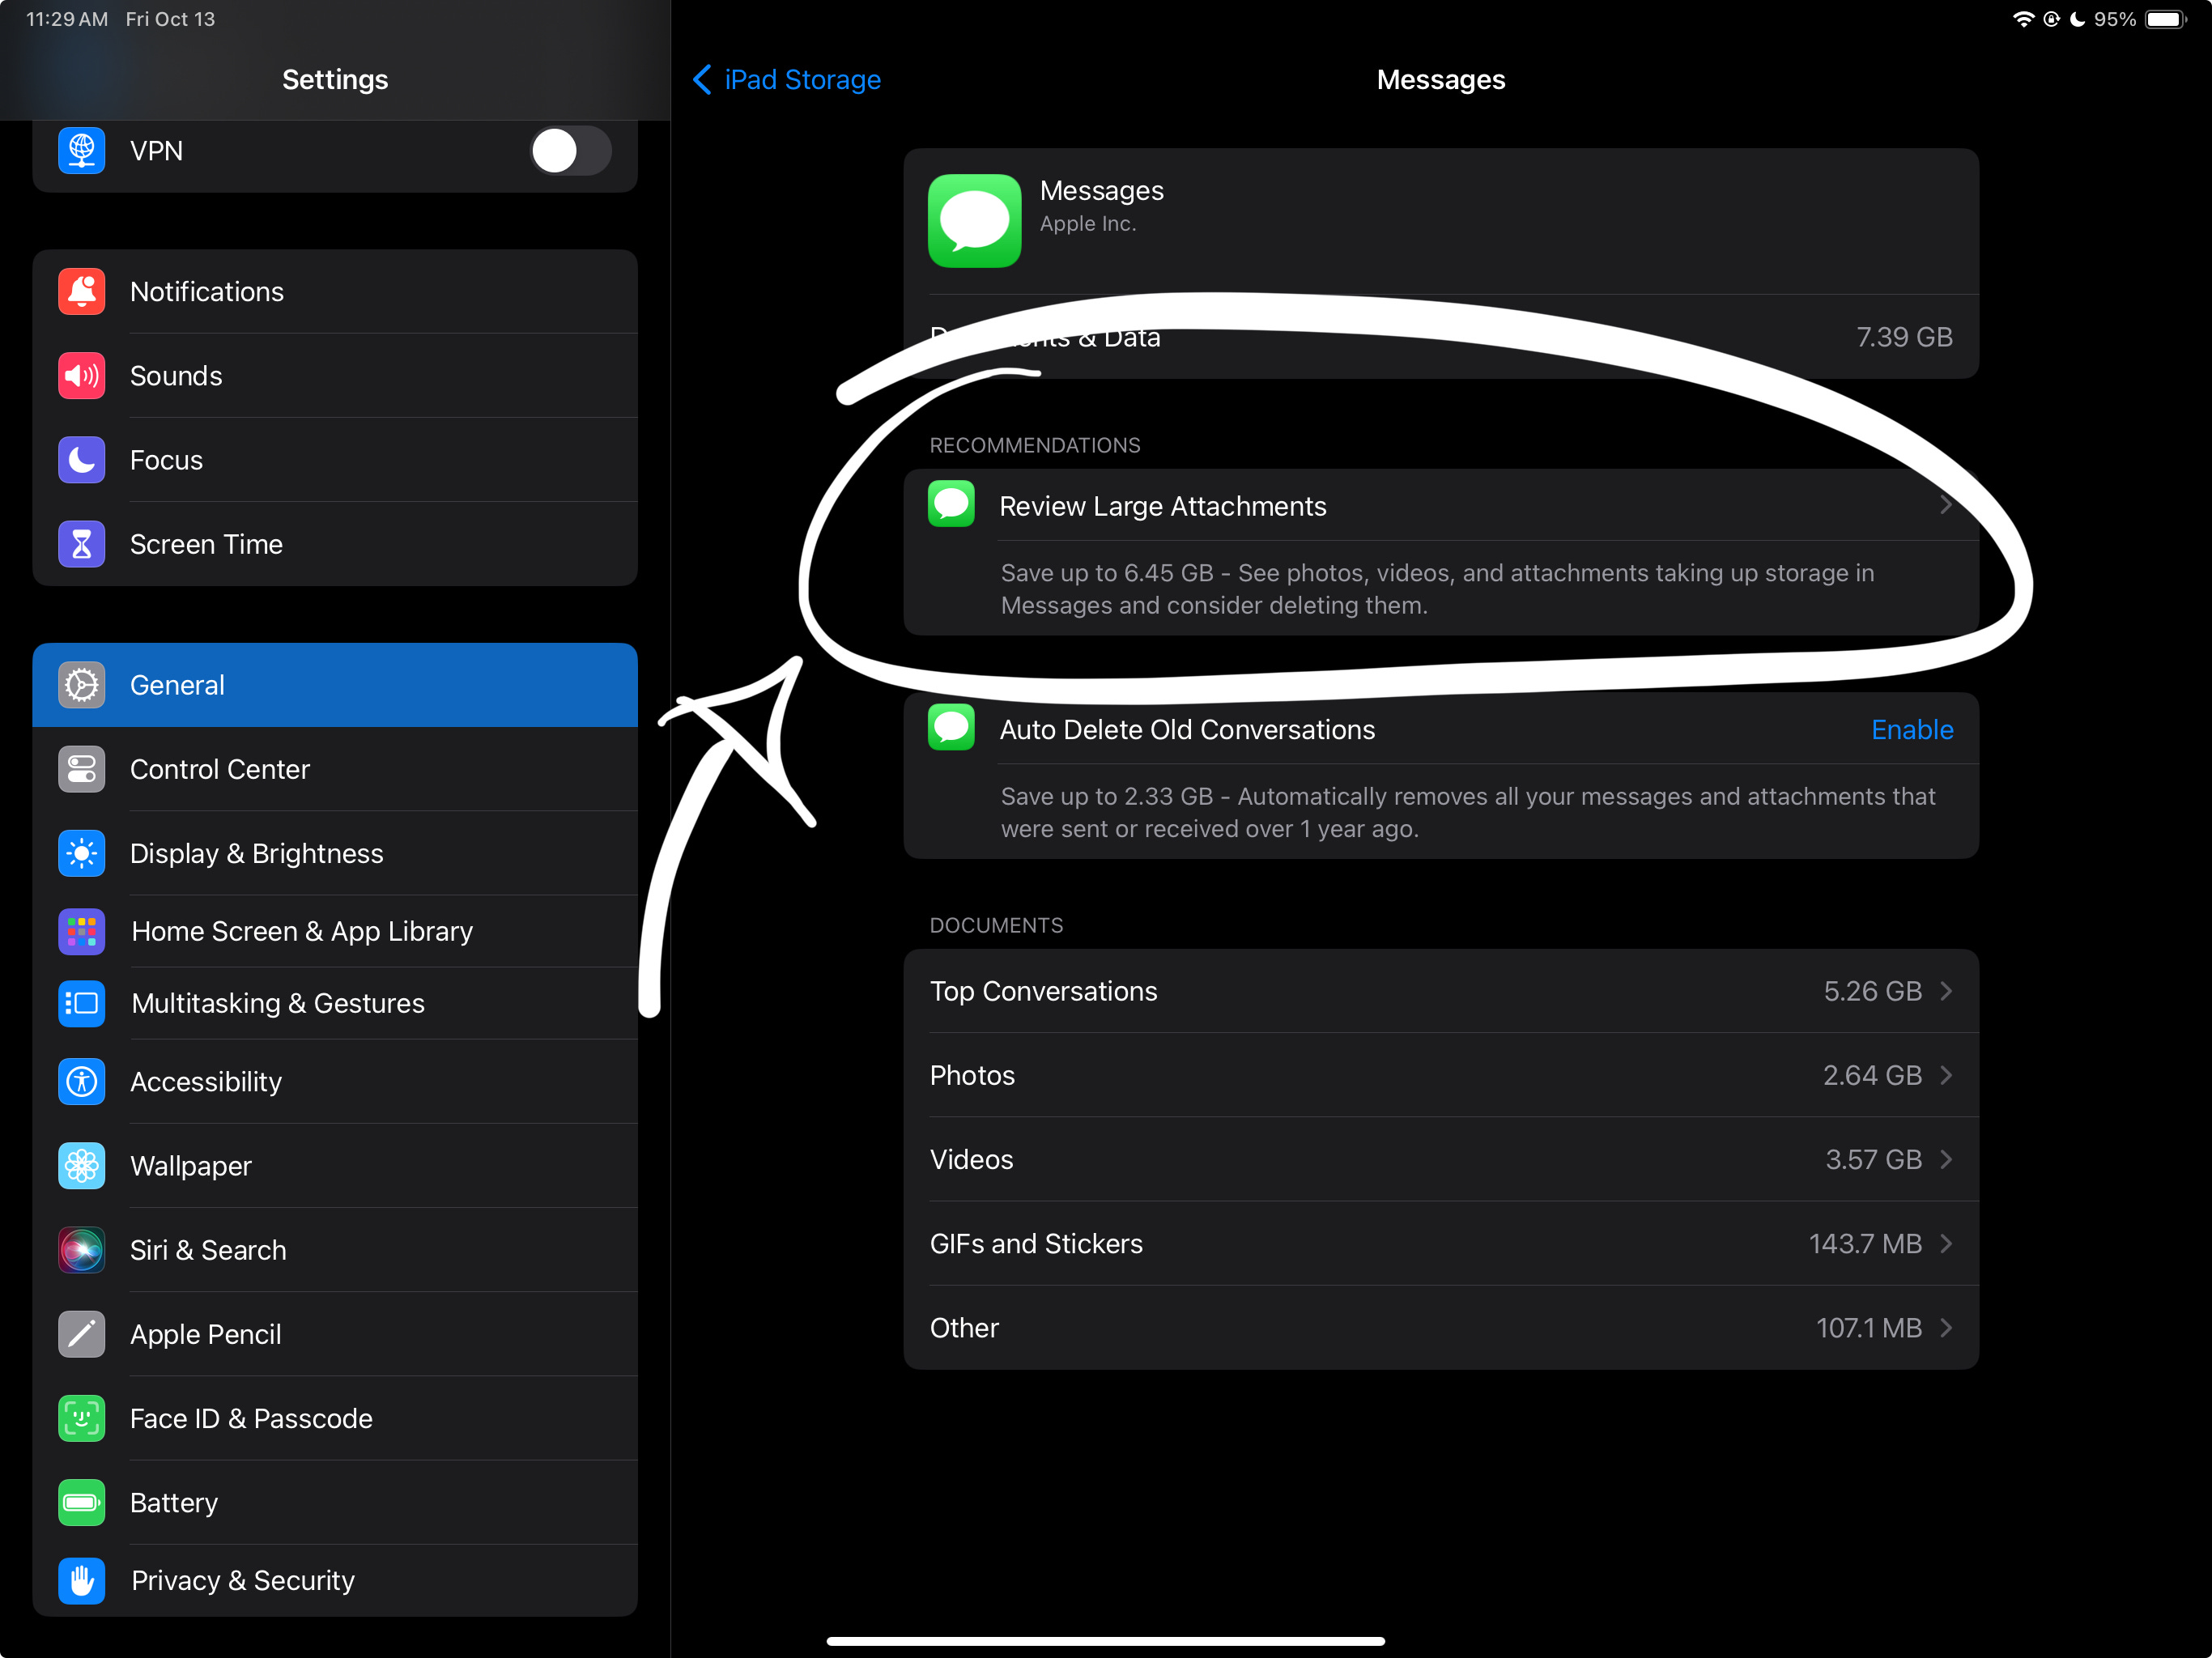Select General in sidebar
The image size is (2212, 1658).
point(335,685)
